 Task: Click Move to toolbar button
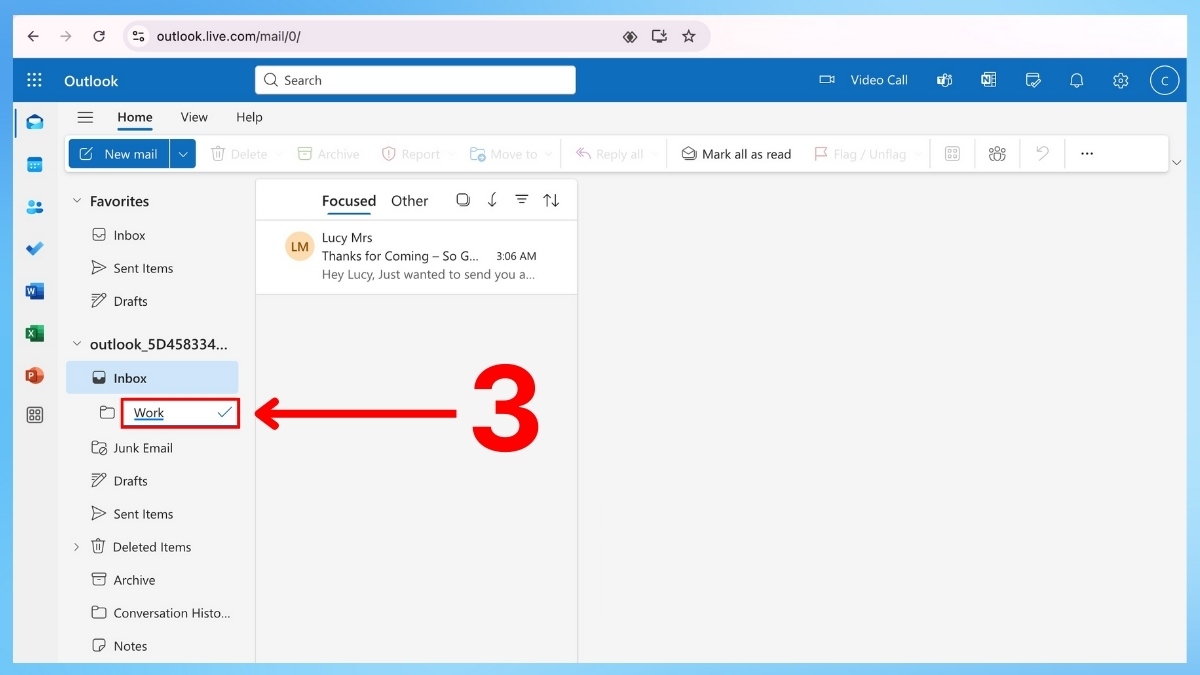[x=503, y=154]
